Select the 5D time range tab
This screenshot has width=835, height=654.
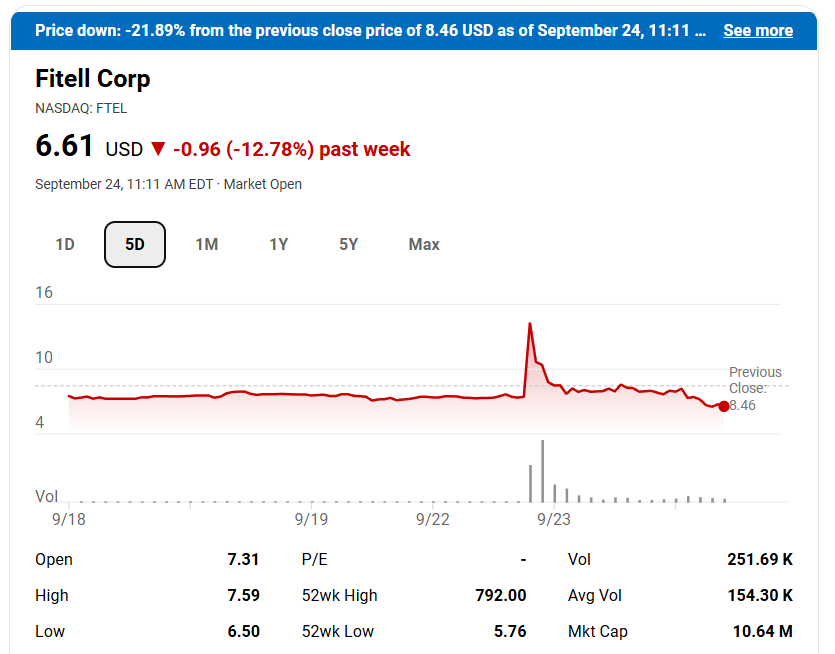[x=135, y=244]
